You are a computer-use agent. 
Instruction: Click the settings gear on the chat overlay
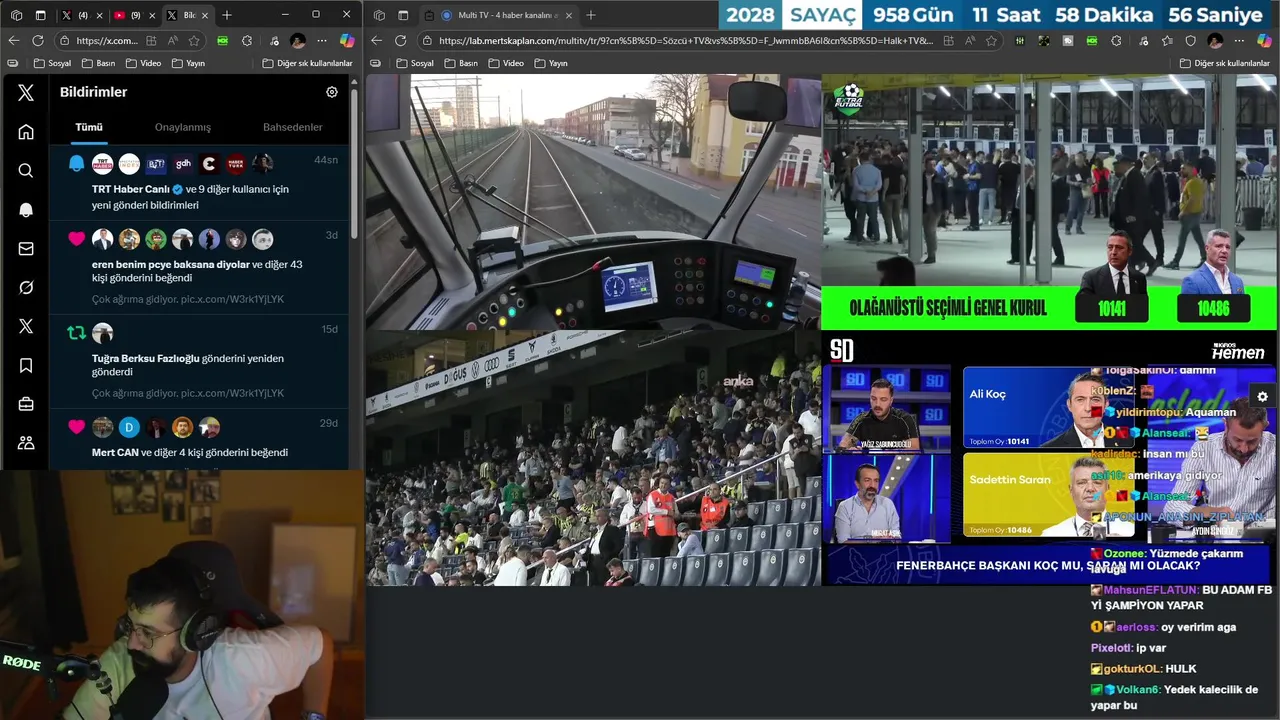coord(1262,397)
